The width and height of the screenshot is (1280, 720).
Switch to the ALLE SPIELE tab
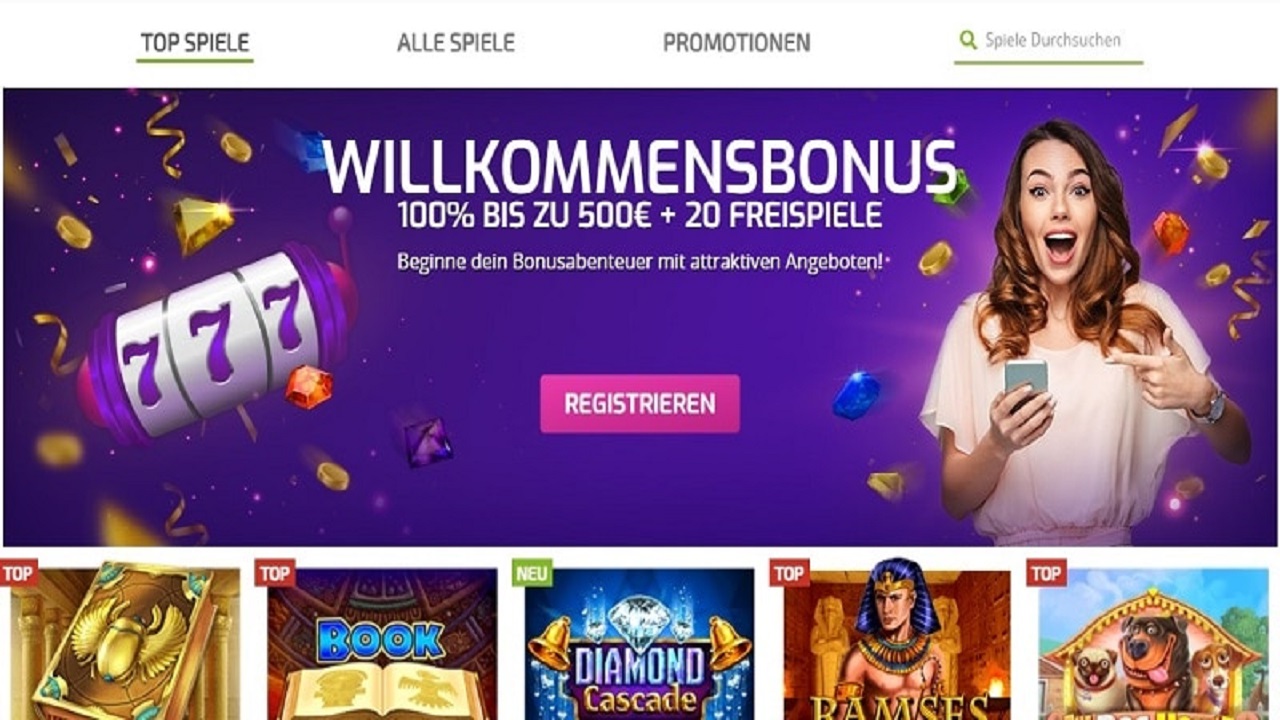(x=456, y=43)
